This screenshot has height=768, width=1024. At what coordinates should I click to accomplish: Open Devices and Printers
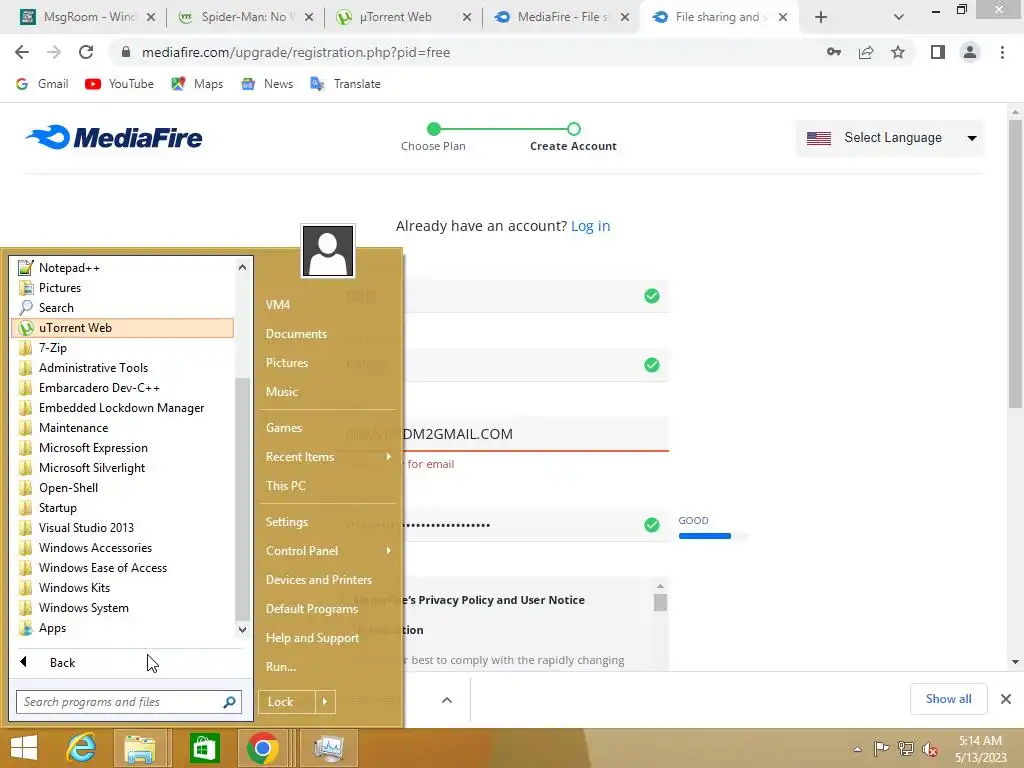coord(328,580)
